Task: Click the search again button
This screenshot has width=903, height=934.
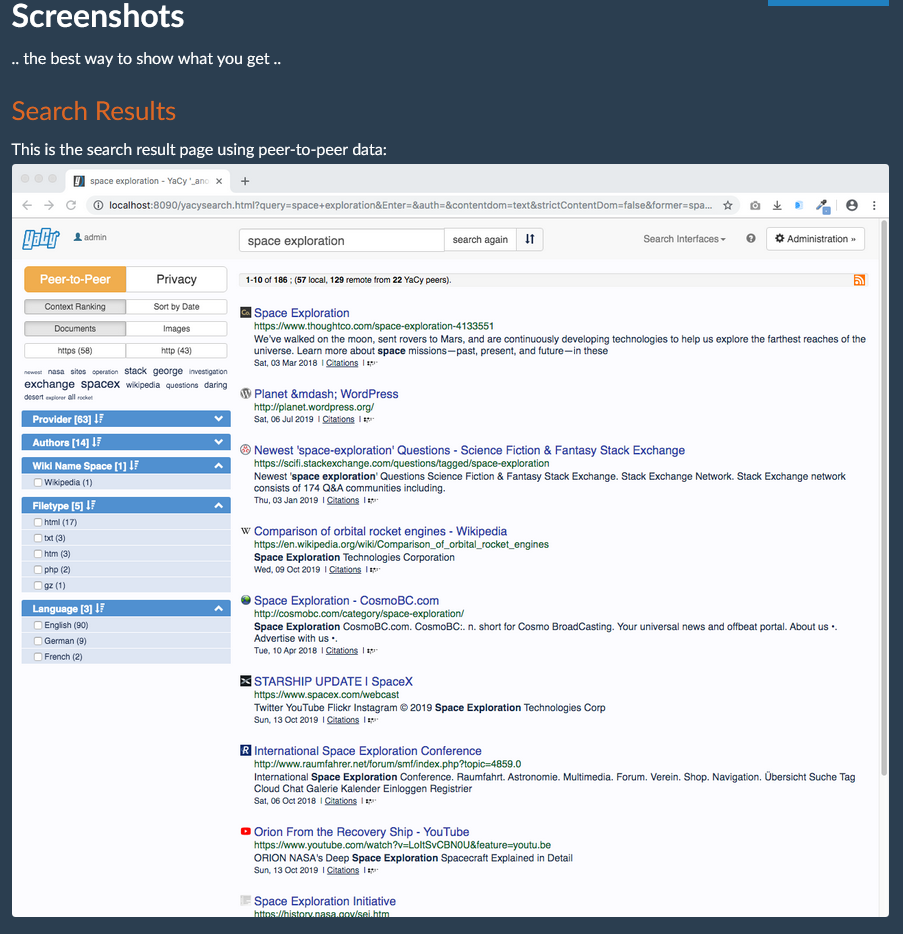Action: (x=480, y=239)
